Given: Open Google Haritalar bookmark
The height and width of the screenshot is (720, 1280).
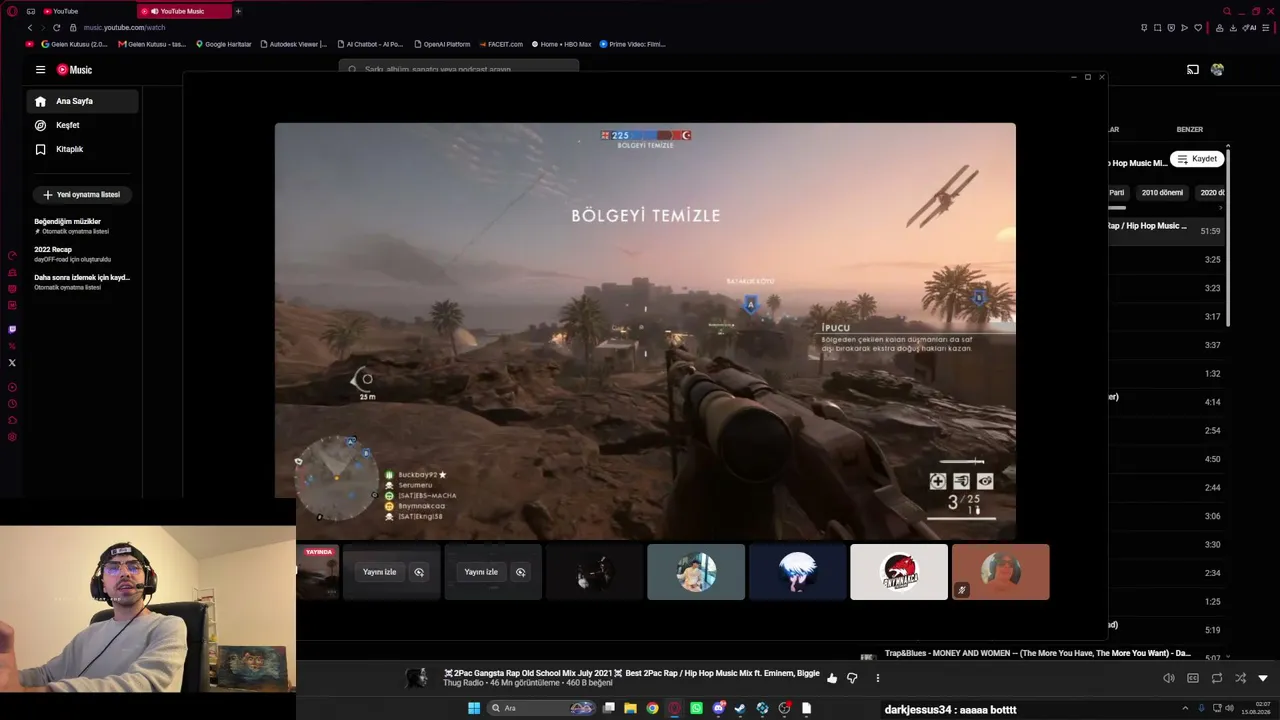Looking at the screenshot, I should (x=224, y=44).
